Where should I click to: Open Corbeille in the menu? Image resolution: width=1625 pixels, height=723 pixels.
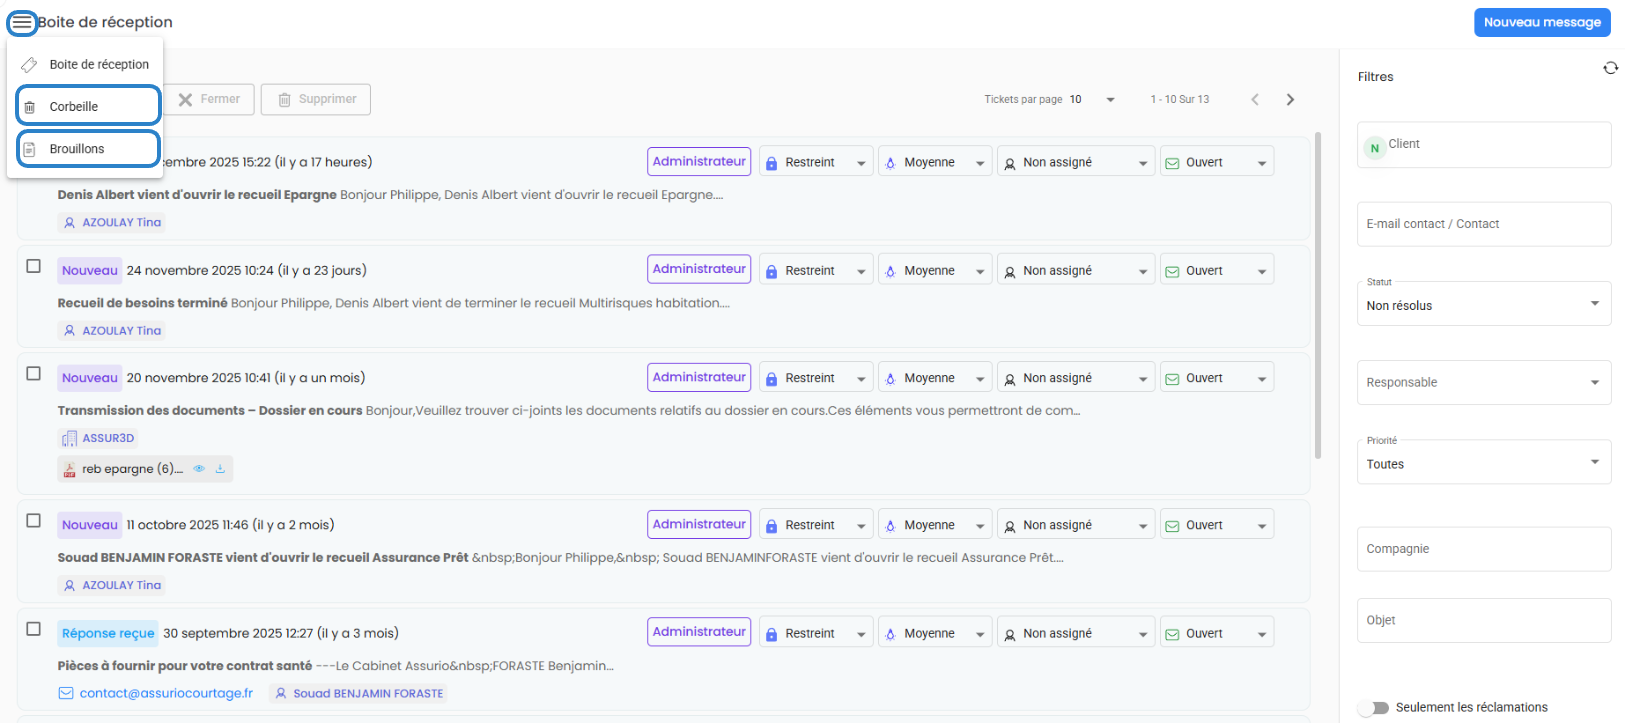click(88, 106)
